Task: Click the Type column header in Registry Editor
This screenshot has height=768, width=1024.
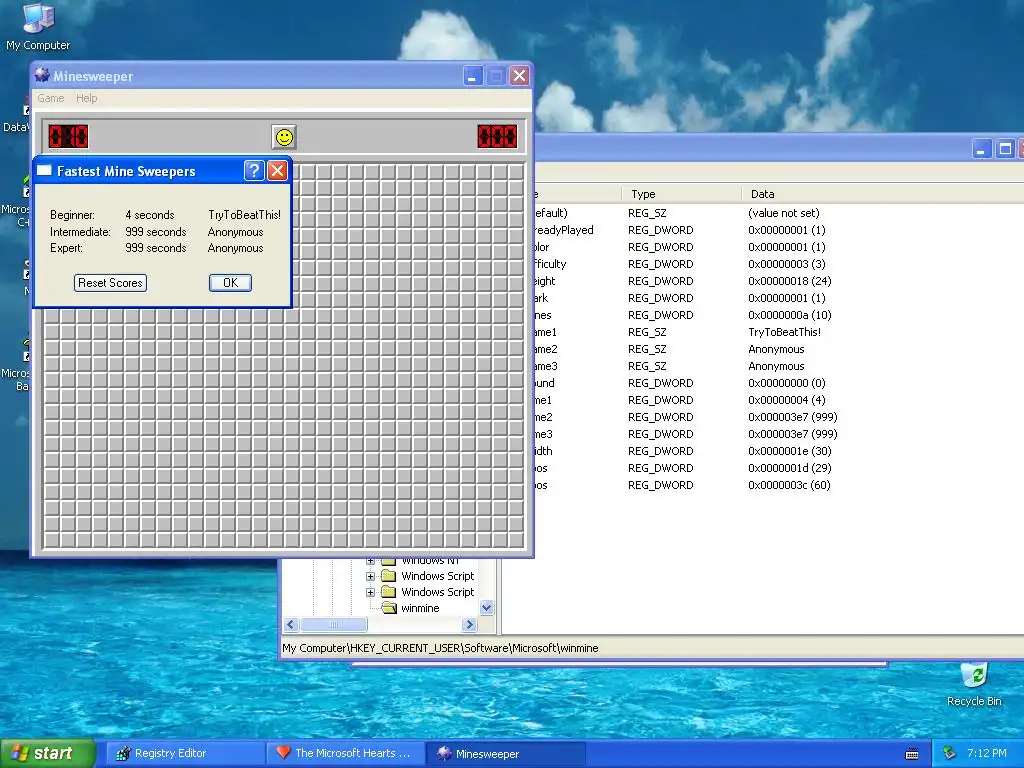Action: point(682,194)
